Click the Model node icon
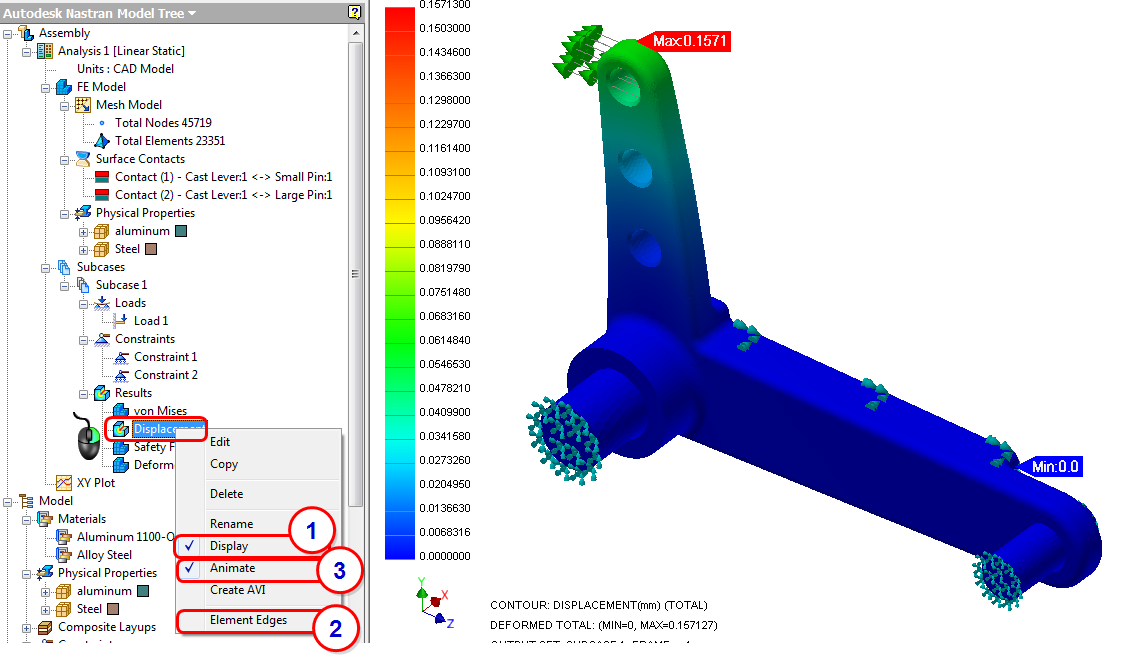The image size is (1144, 664). click(26, 501)
